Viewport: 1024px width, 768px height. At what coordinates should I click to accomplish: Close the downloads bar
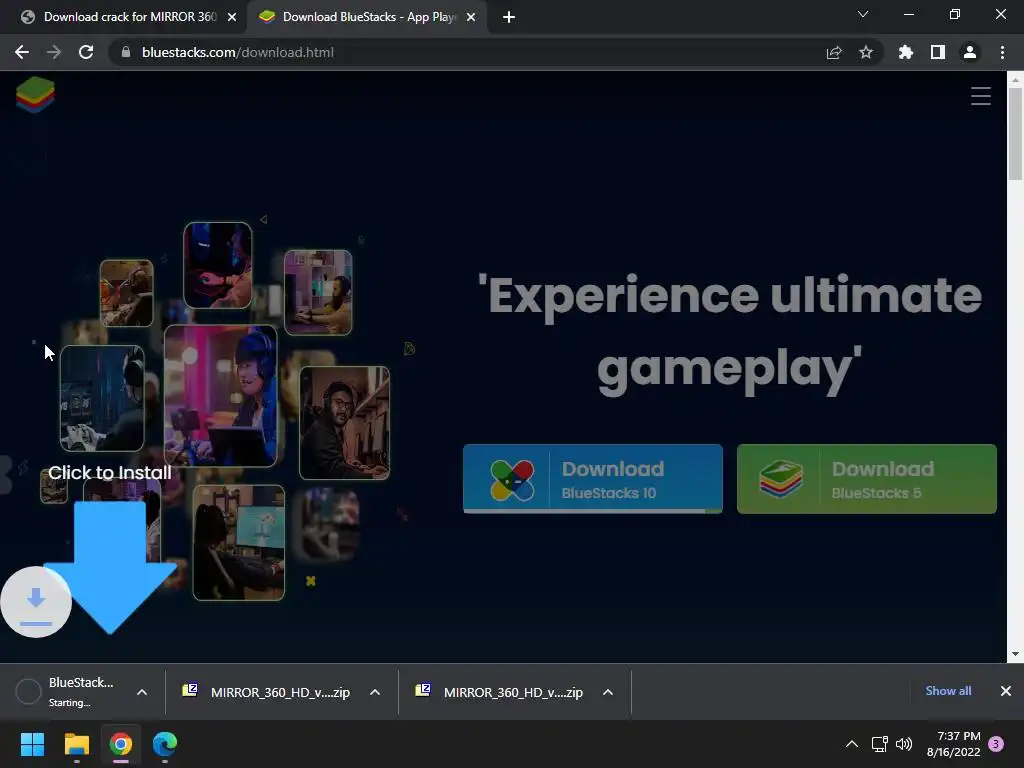(1006, 691)
